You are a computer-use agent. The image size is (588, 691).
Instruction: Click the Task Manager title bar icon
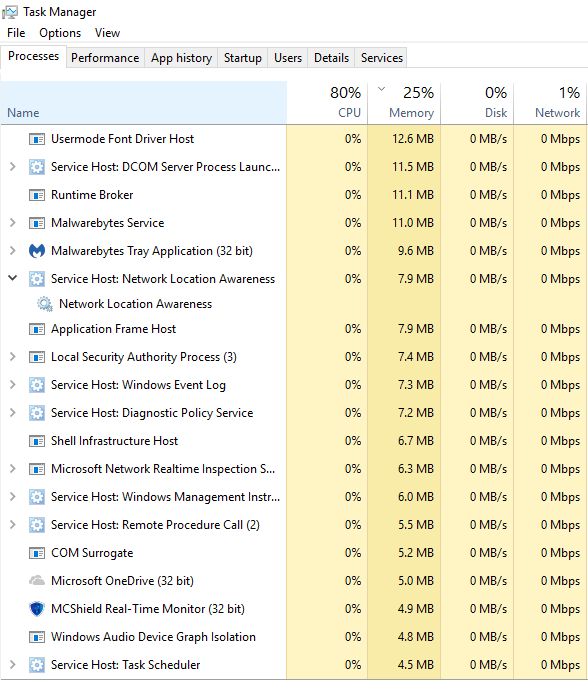[x=10, y=12]
